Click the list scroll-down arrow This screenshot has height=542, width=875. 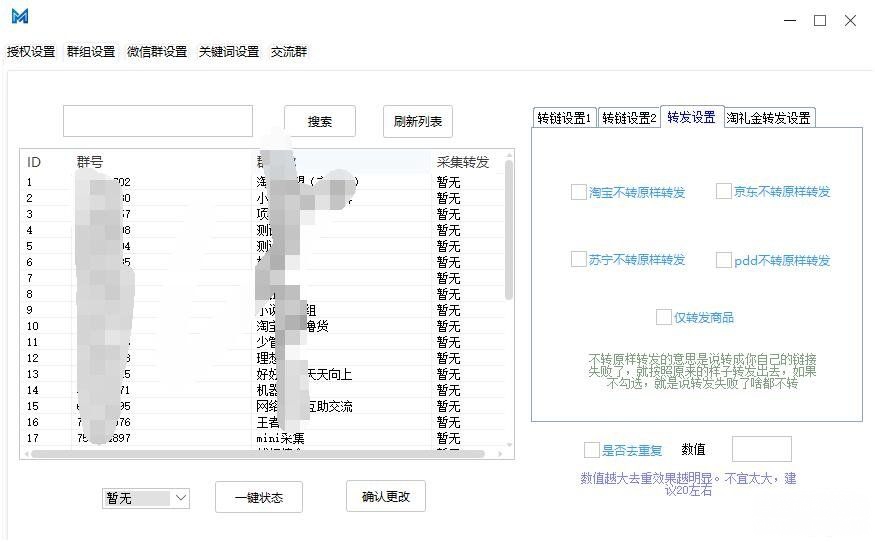[x=508, y=445]
